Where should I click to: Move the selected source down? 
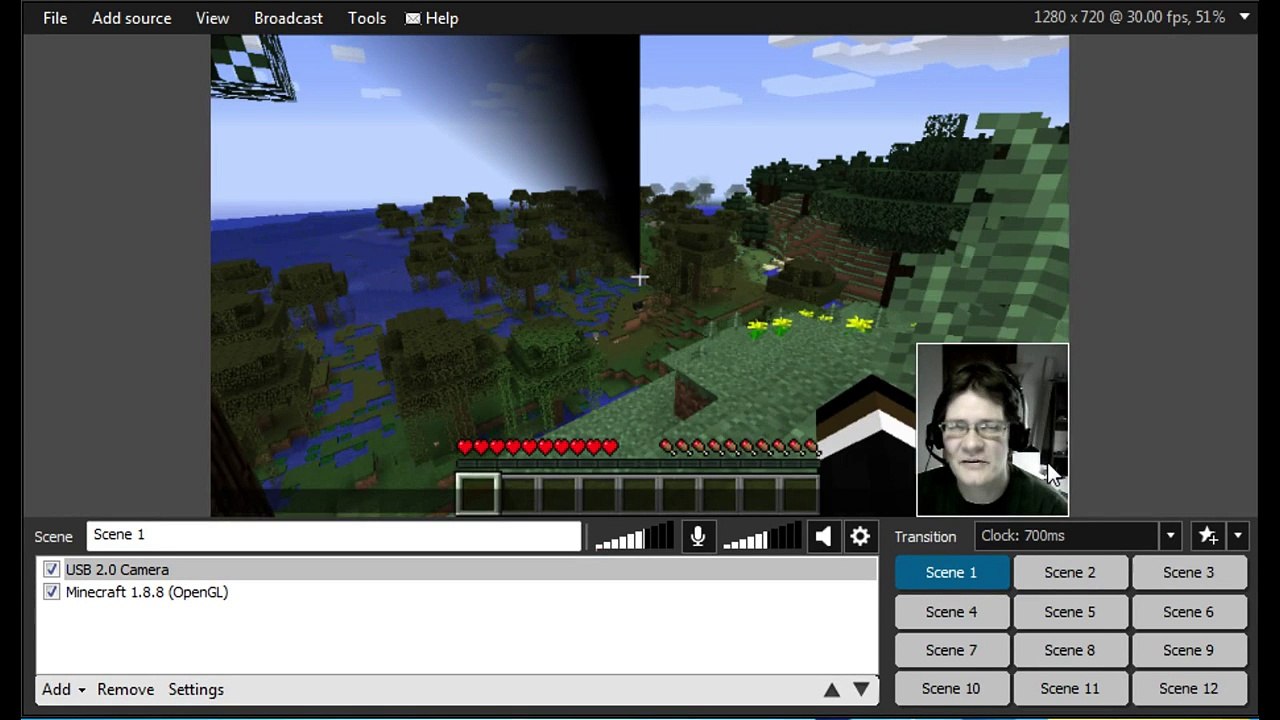coord(861,689)
